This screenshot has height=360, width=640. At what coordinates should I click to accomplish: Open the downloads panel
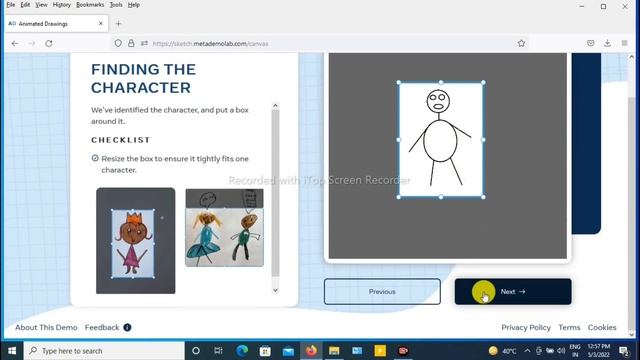(x=607, y=43)
